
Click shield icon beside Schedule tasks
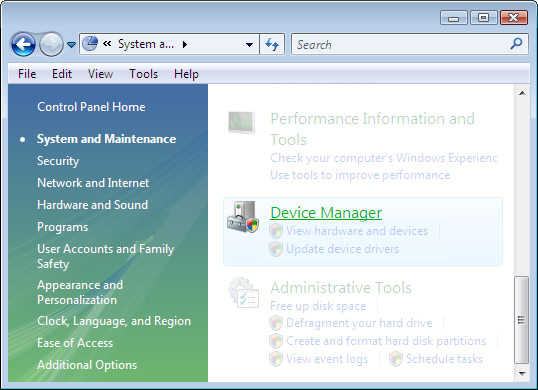396,359
